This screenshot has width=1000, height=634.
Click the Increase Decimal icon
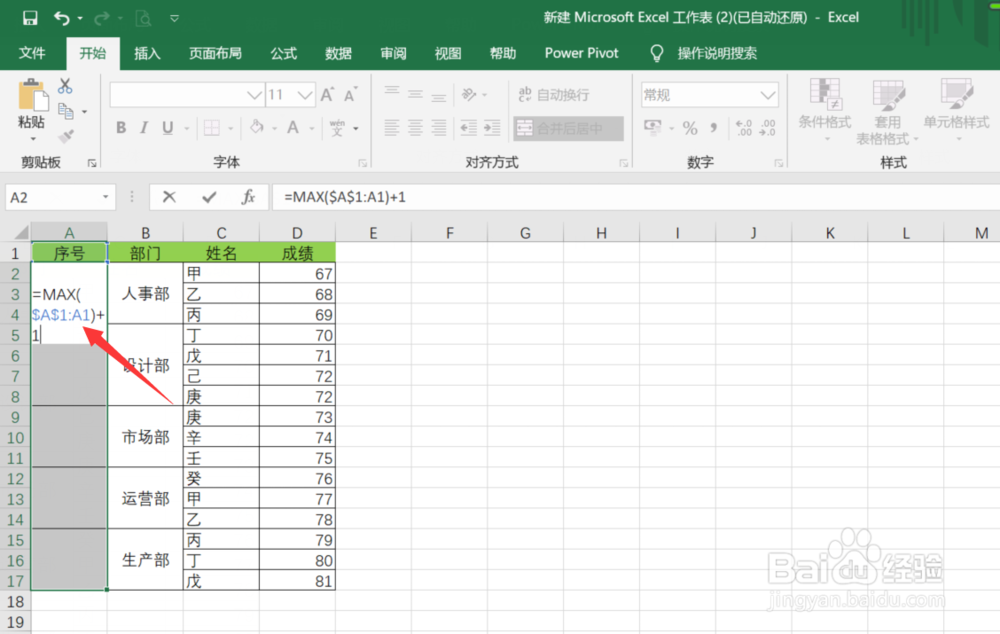744,128
